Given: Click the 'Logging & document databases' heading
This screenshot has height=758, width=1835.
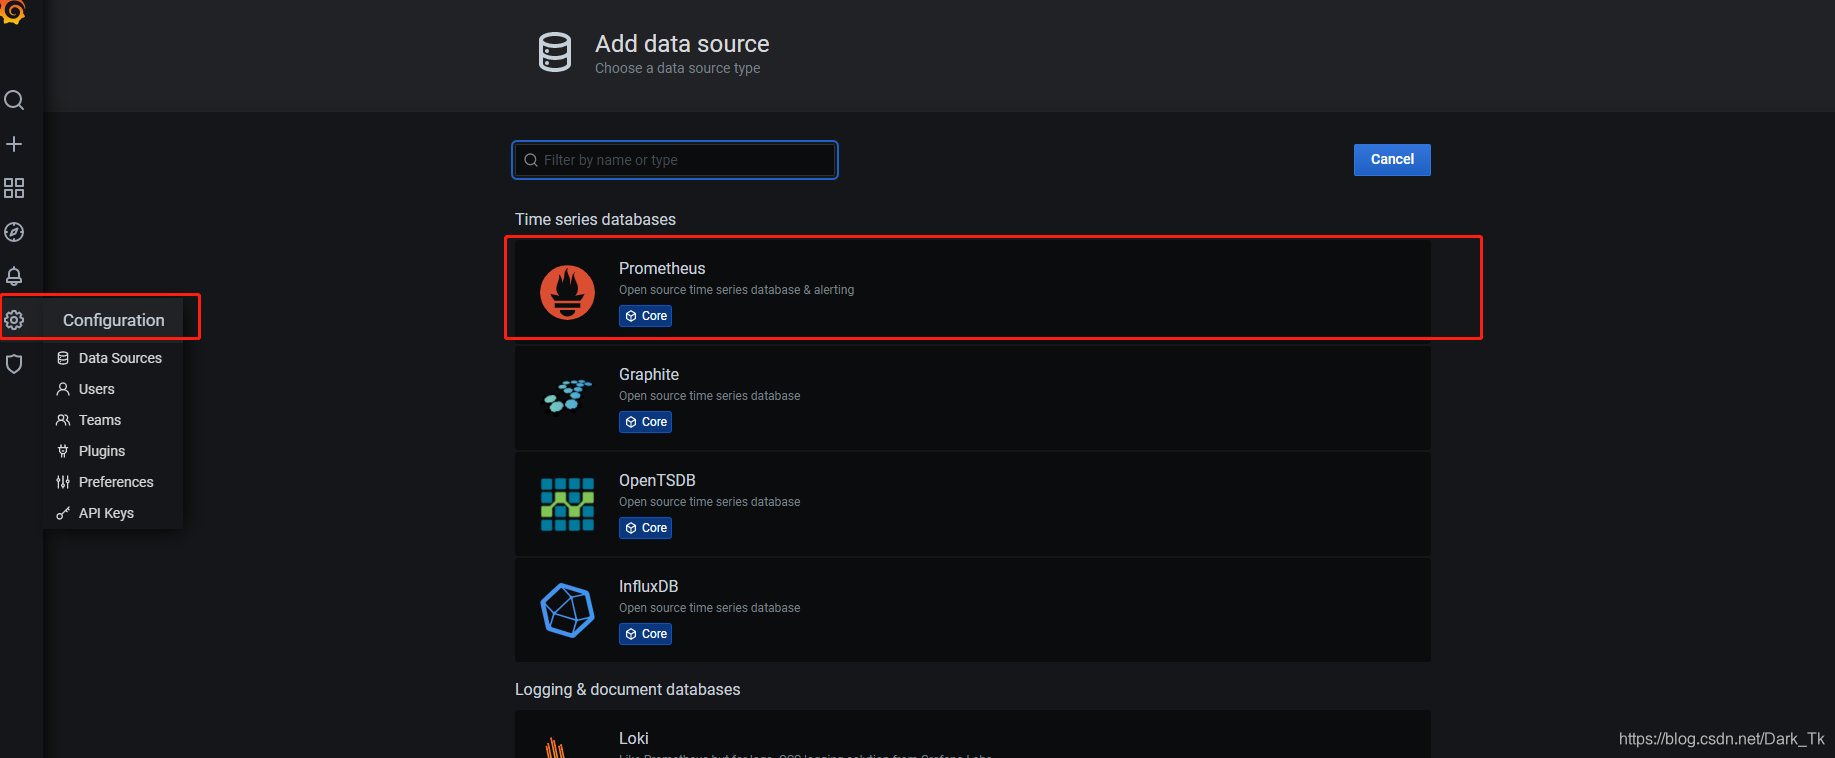Looking at the screenshot, I should (628, 689).
